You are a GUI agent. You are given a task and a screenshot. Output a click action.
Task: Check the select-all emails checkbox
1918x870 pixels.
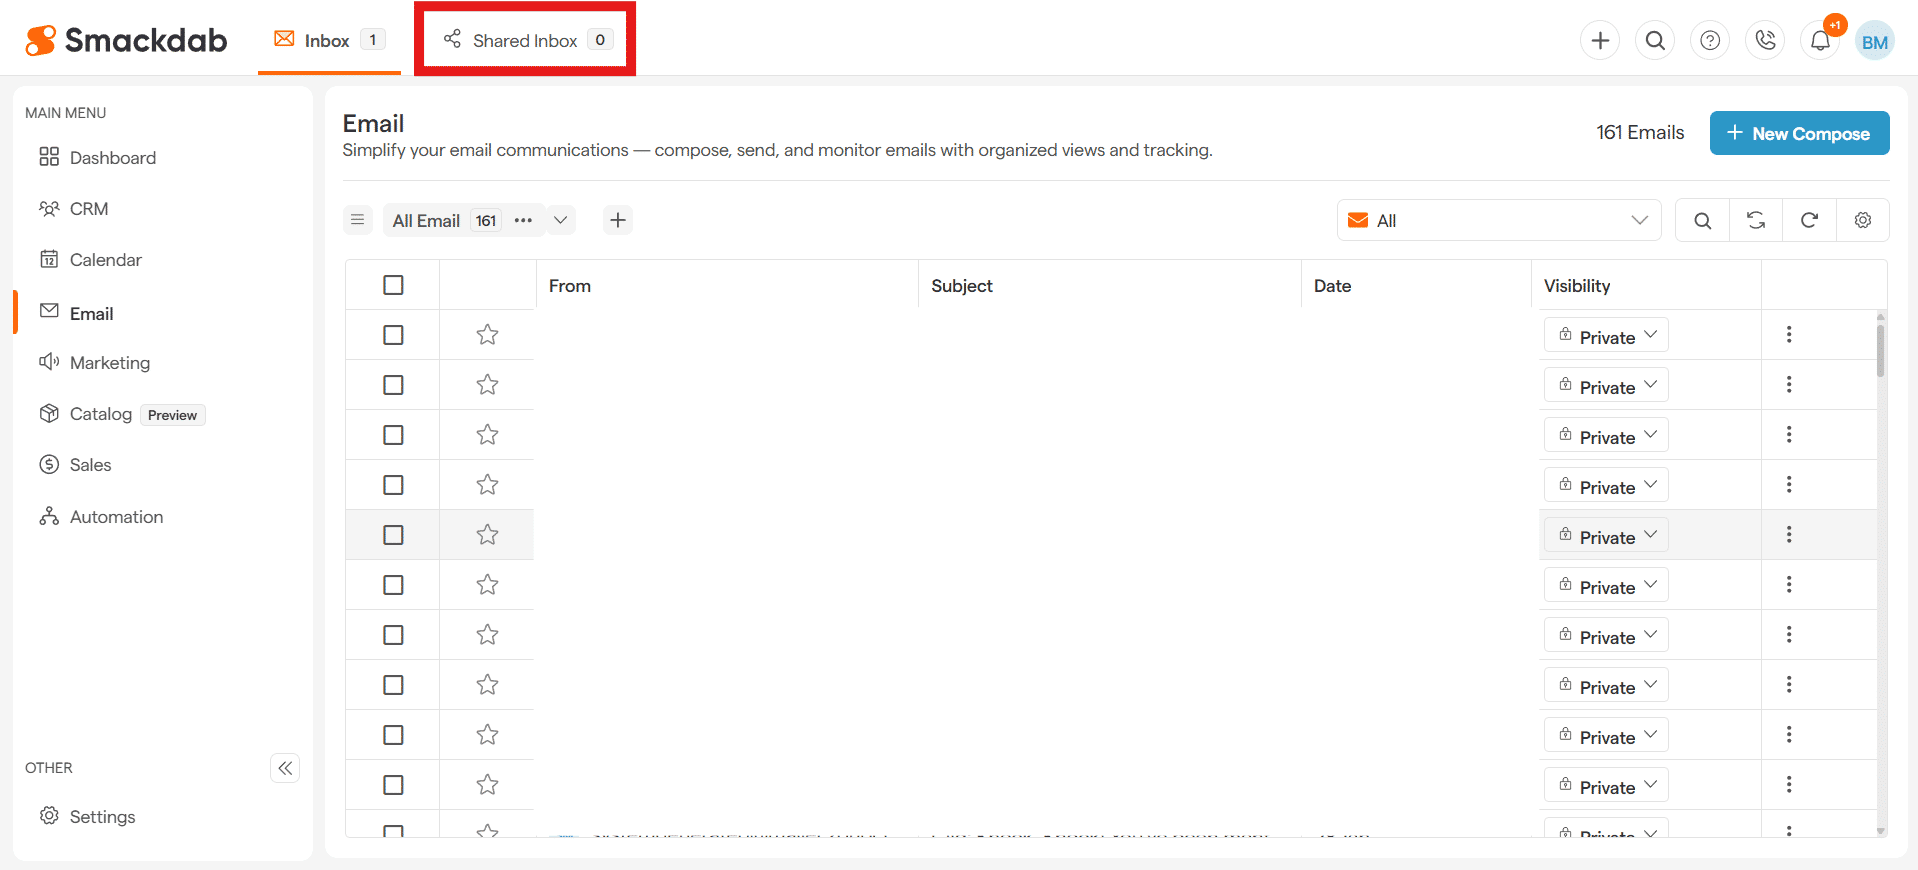tap(393, 286)
